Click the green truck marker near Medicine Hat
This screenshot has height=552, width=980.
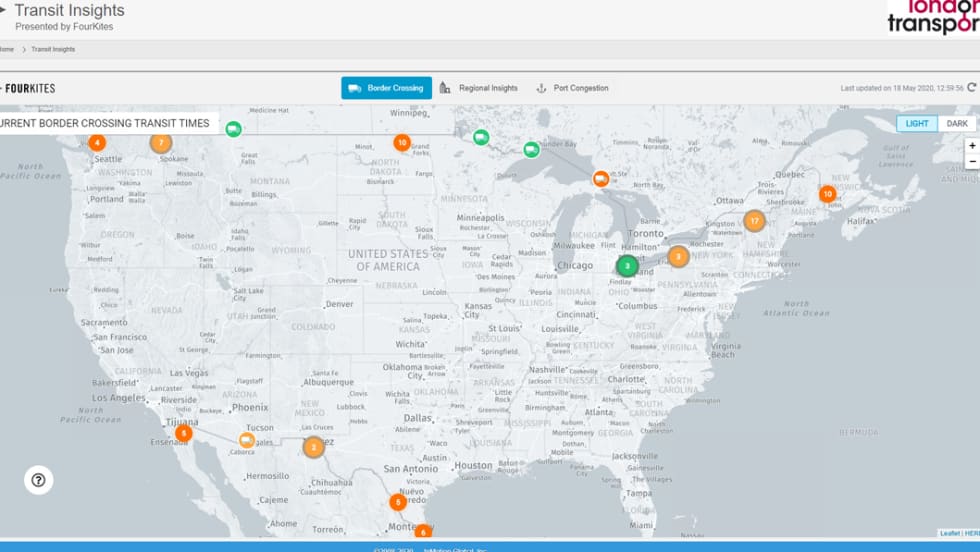(x=233, y=128)
